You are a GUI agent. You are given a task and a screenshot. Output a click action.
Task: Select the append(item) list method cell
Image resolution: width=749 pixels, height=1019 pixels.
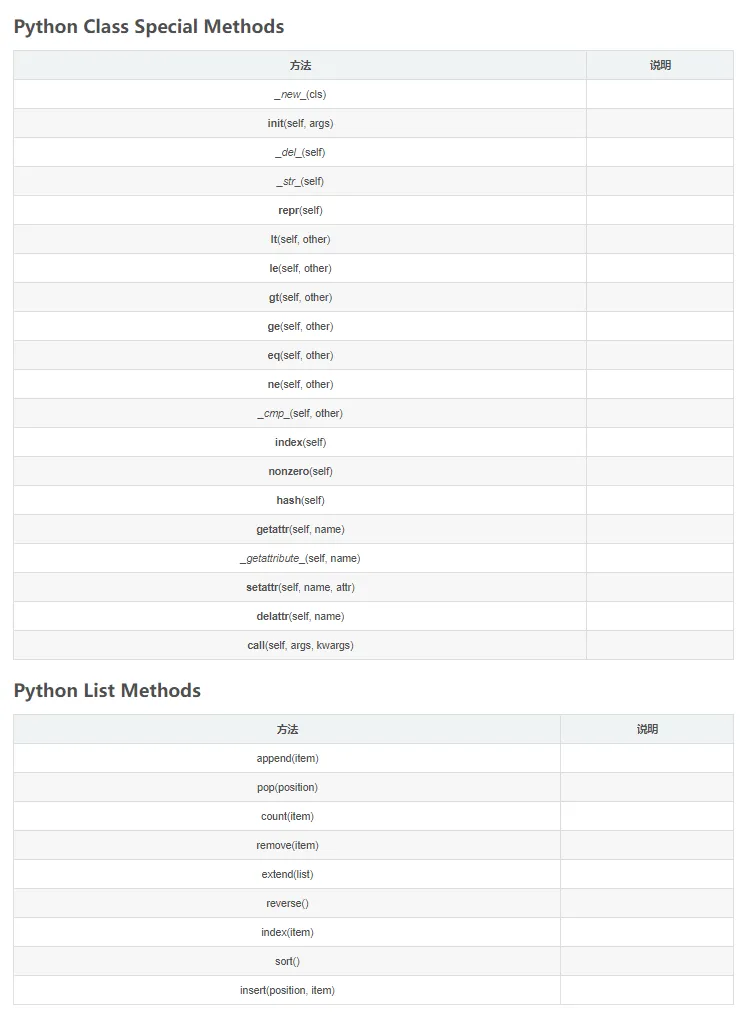[x=287, y=758]
